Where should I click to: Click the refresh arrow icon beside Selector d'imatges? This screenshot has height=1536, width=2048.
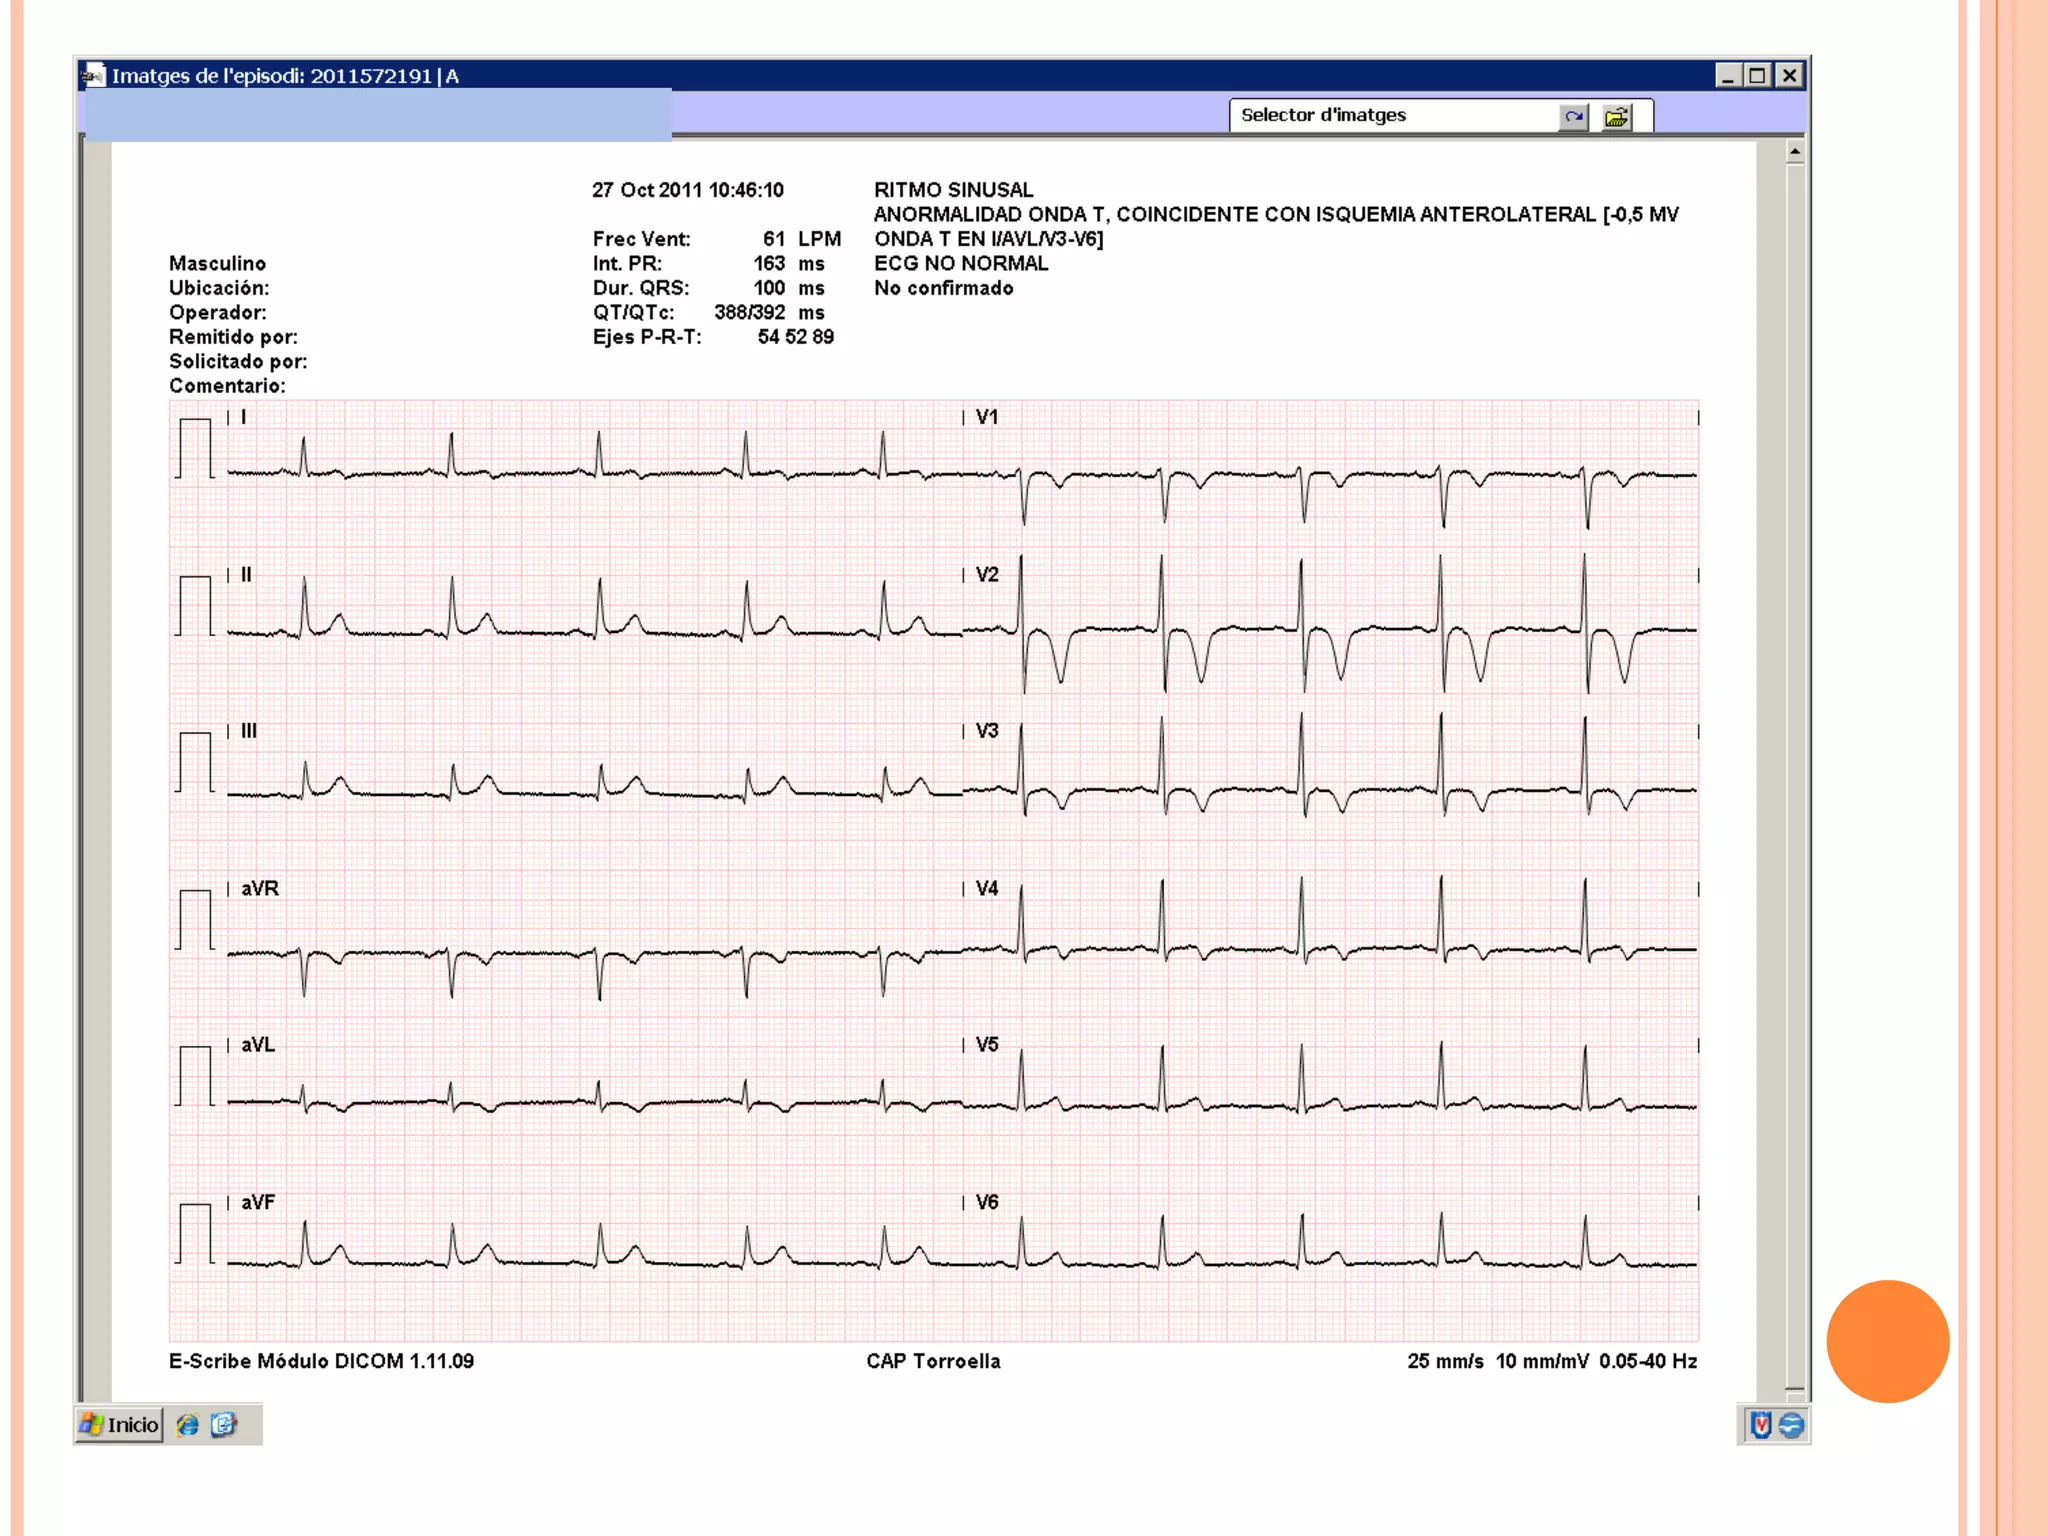click(1573, 117)
